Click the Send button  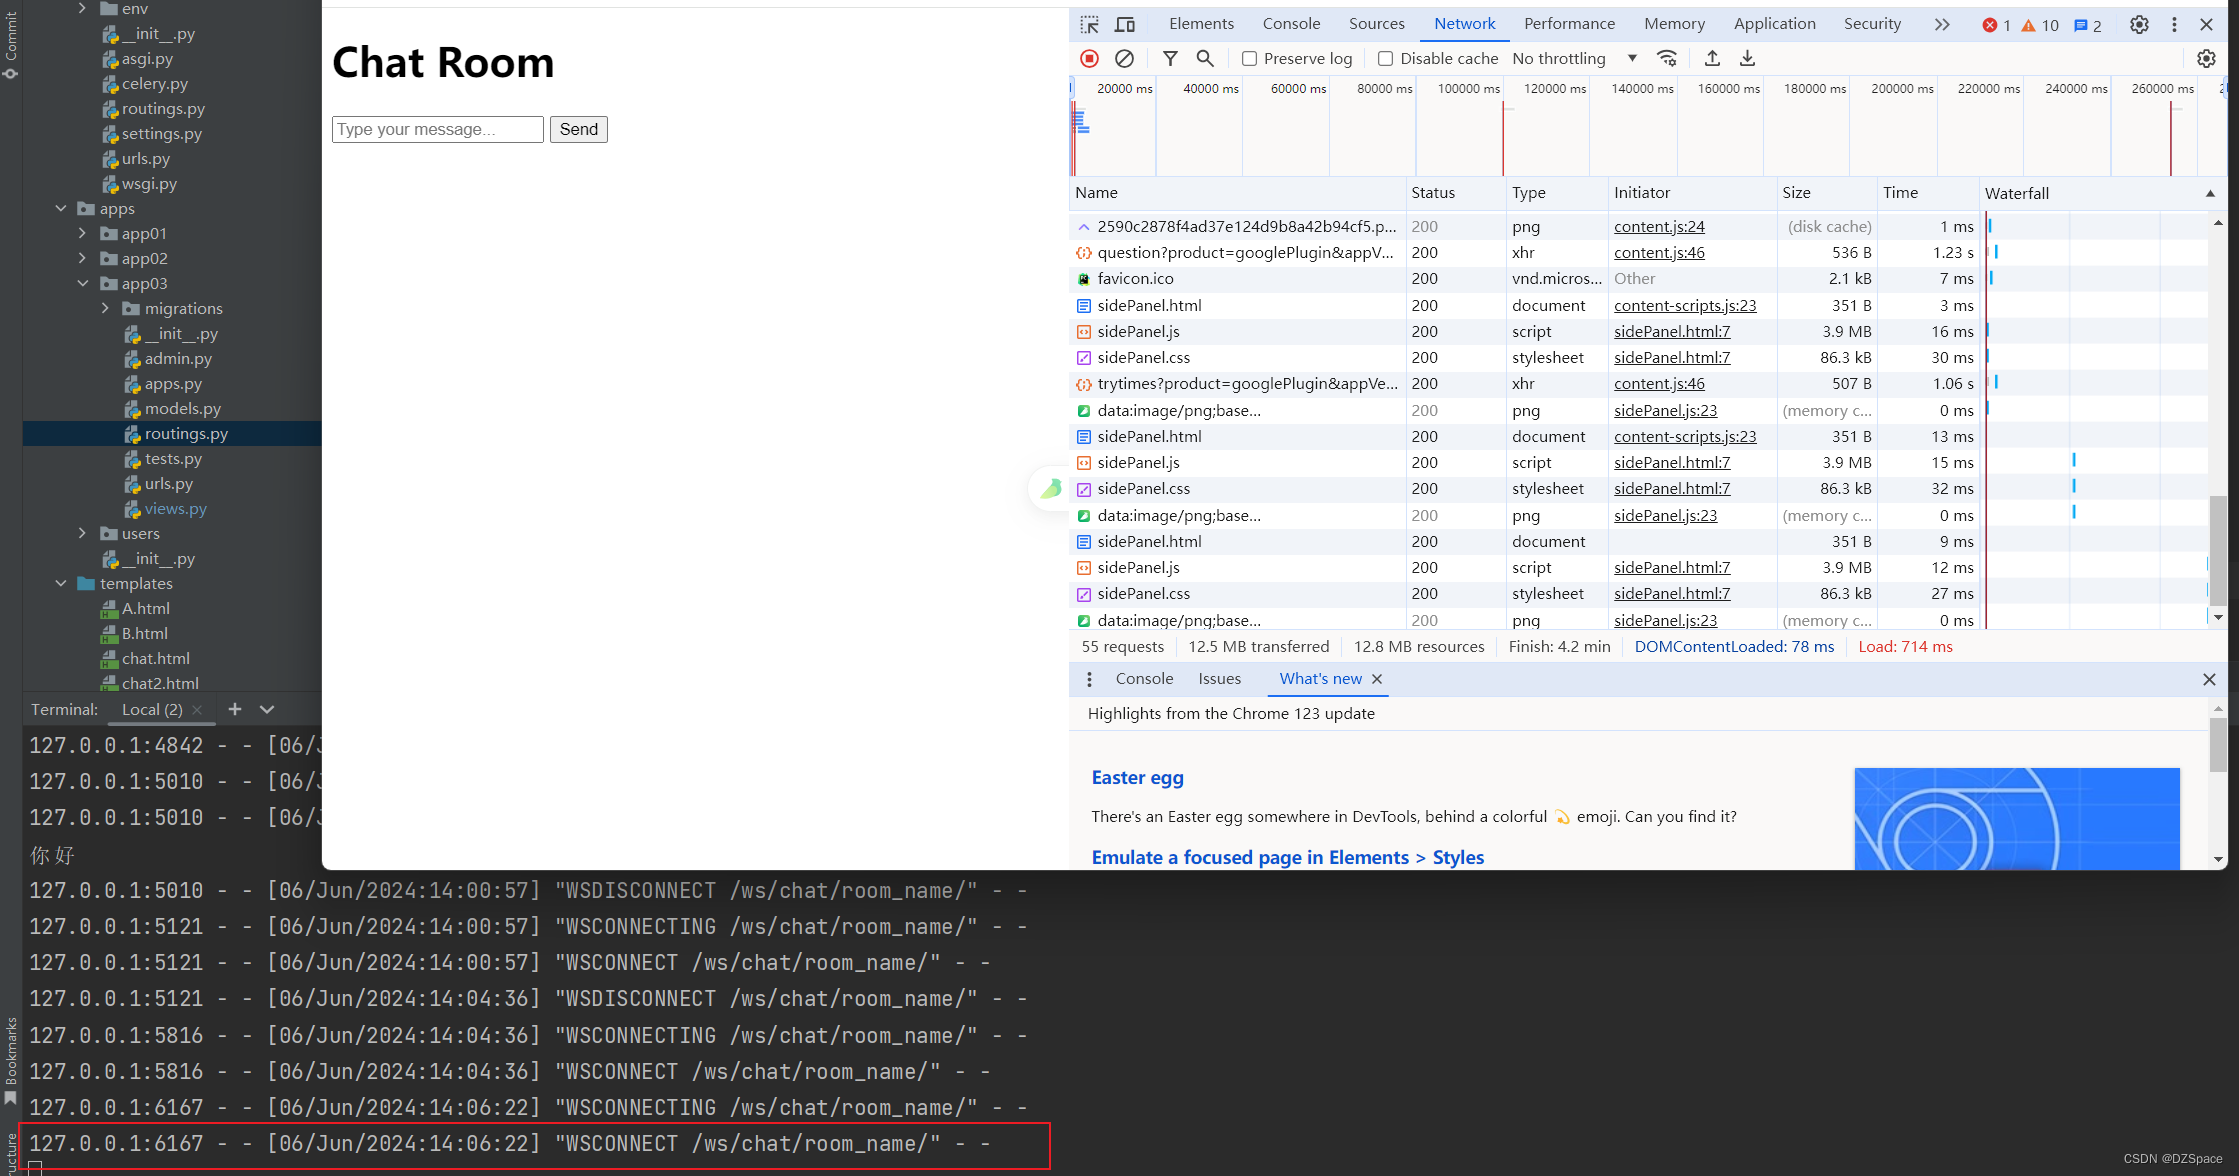tap(578, 129)
